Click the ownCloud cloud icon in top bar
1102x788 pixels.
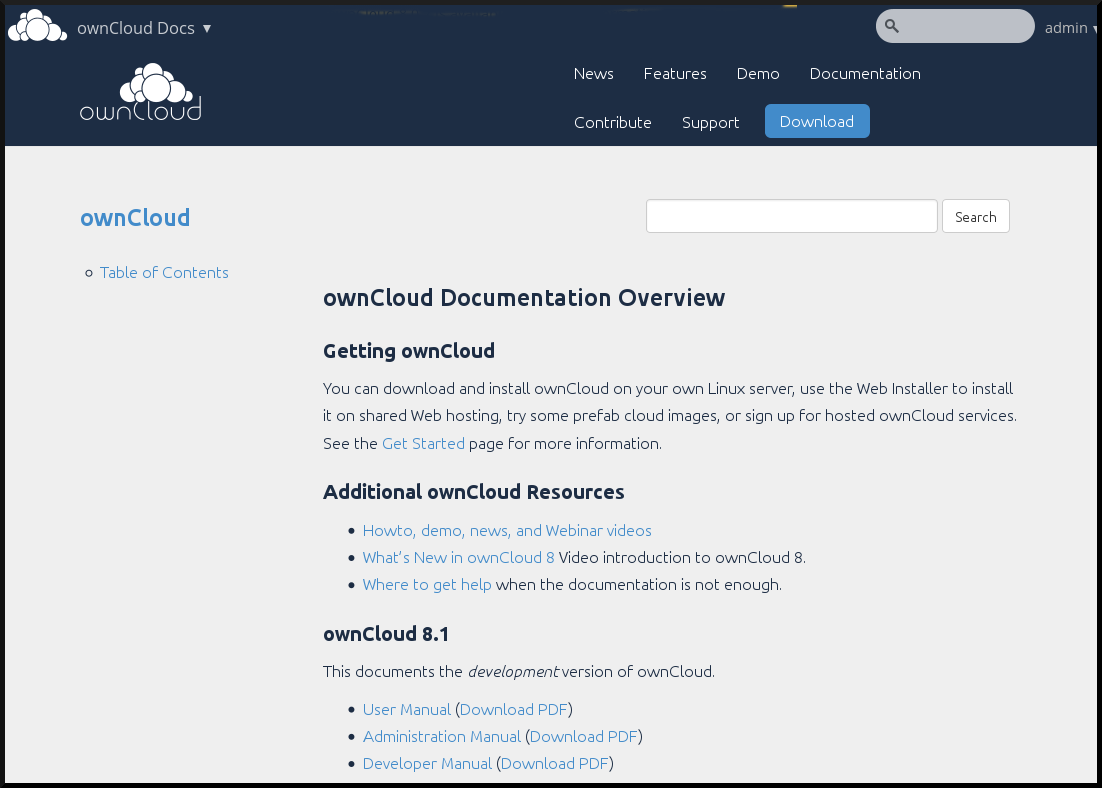click(x=37, y=27)
